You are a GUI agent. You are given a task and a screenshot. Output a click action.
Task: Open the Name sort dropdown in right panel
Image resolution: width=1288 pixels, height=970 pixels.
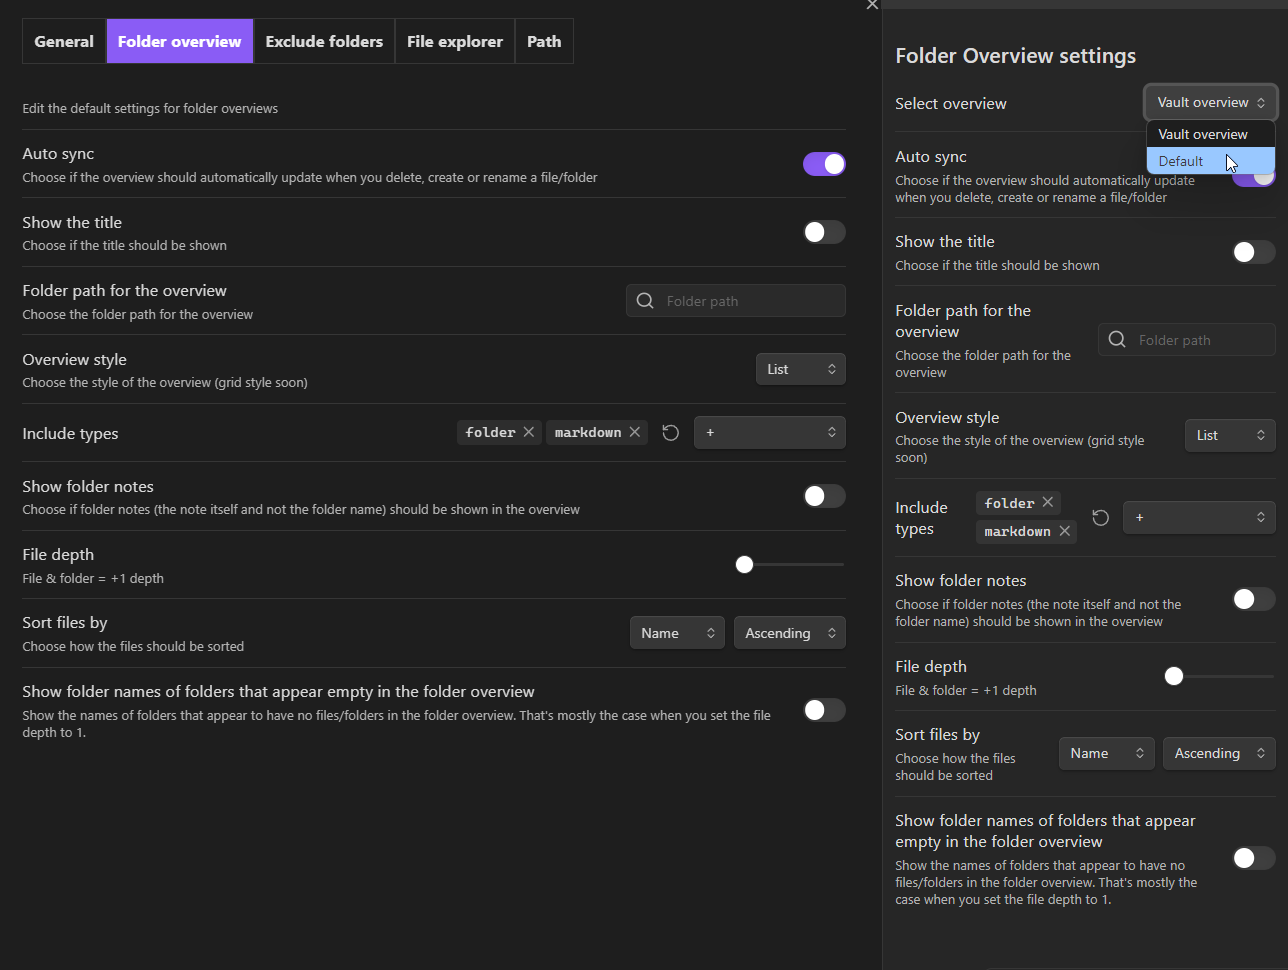pos(1107,753)
